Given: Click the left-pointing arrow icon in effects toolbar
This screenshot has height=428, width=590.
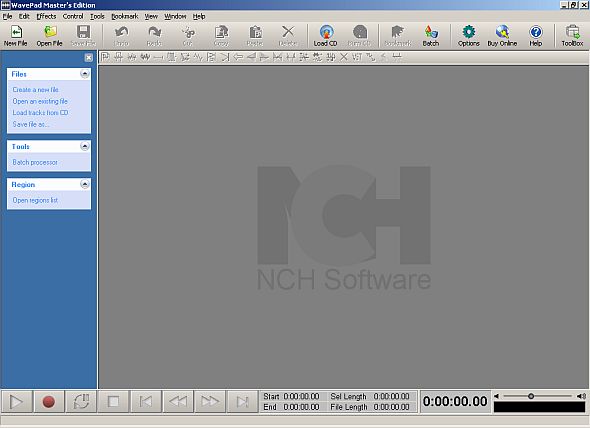Looking at the screenshot, I should pyautogui.click(x=238, y=57).
